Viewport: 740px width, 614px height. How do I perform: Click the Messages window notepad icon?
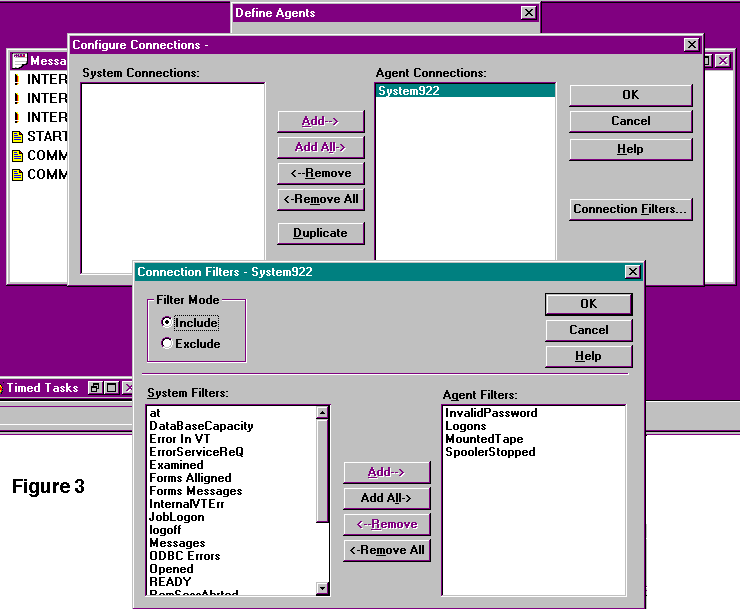point(19,61)
